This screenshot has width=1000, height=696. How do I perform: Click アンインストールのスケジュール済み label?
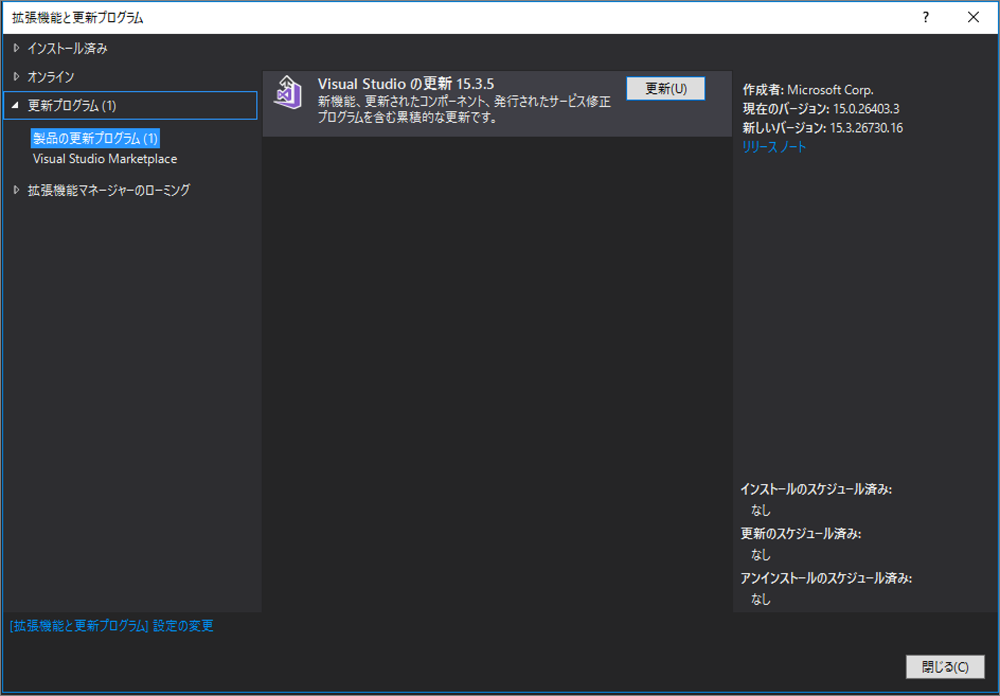pyautogui.click(x=826, y=579)
